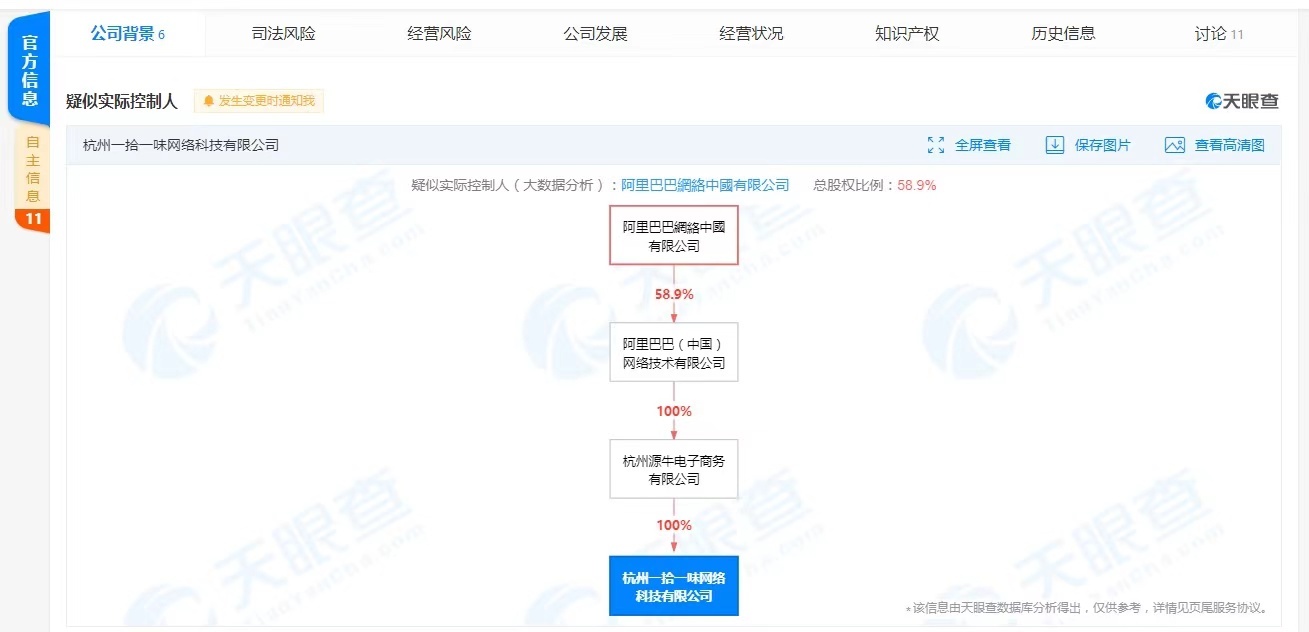Choose 保存图片 to save chart
The width and height of the screenshot is (1309, 632).
[1102, 145]
